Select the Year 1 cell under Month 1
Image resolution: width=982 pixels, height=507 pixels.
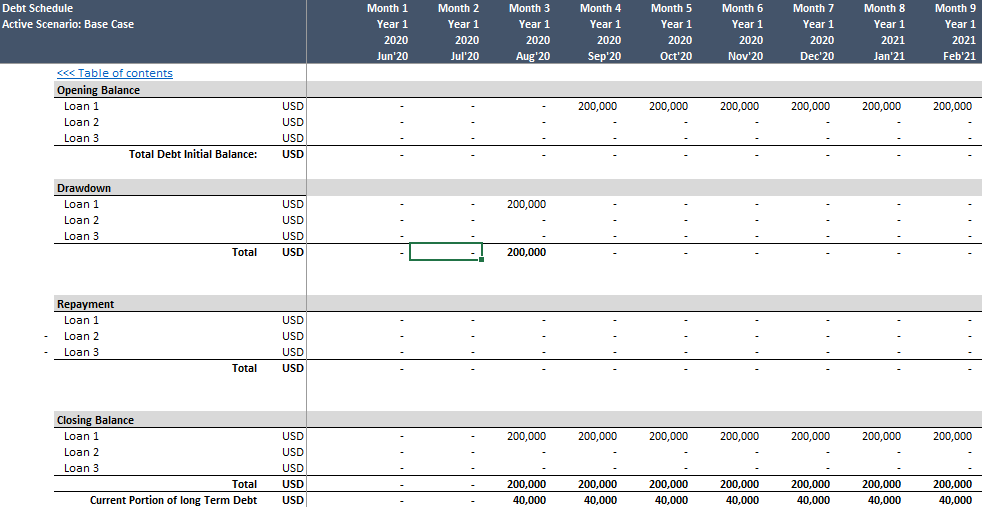tap(392, 24)
